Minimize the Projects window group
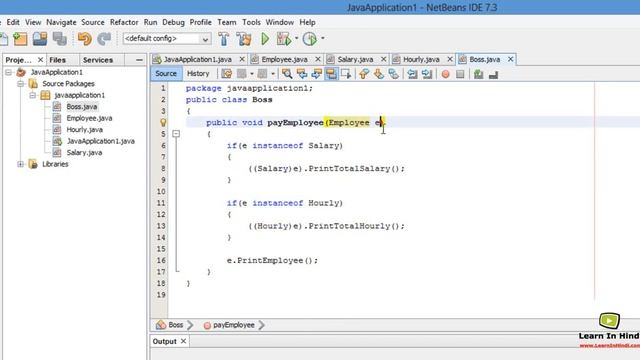 [x=139, y=60]
